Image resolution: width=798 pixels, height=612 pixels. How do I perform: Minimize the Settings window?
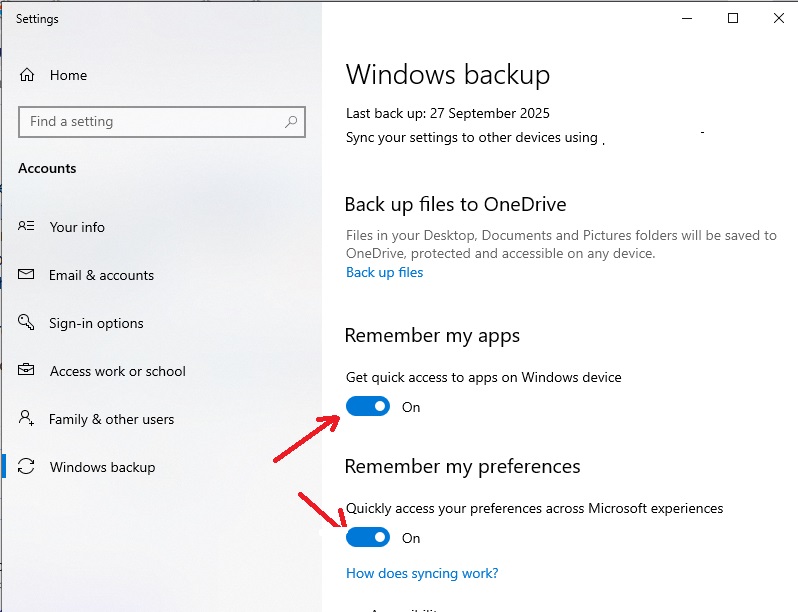pos(687,18)
